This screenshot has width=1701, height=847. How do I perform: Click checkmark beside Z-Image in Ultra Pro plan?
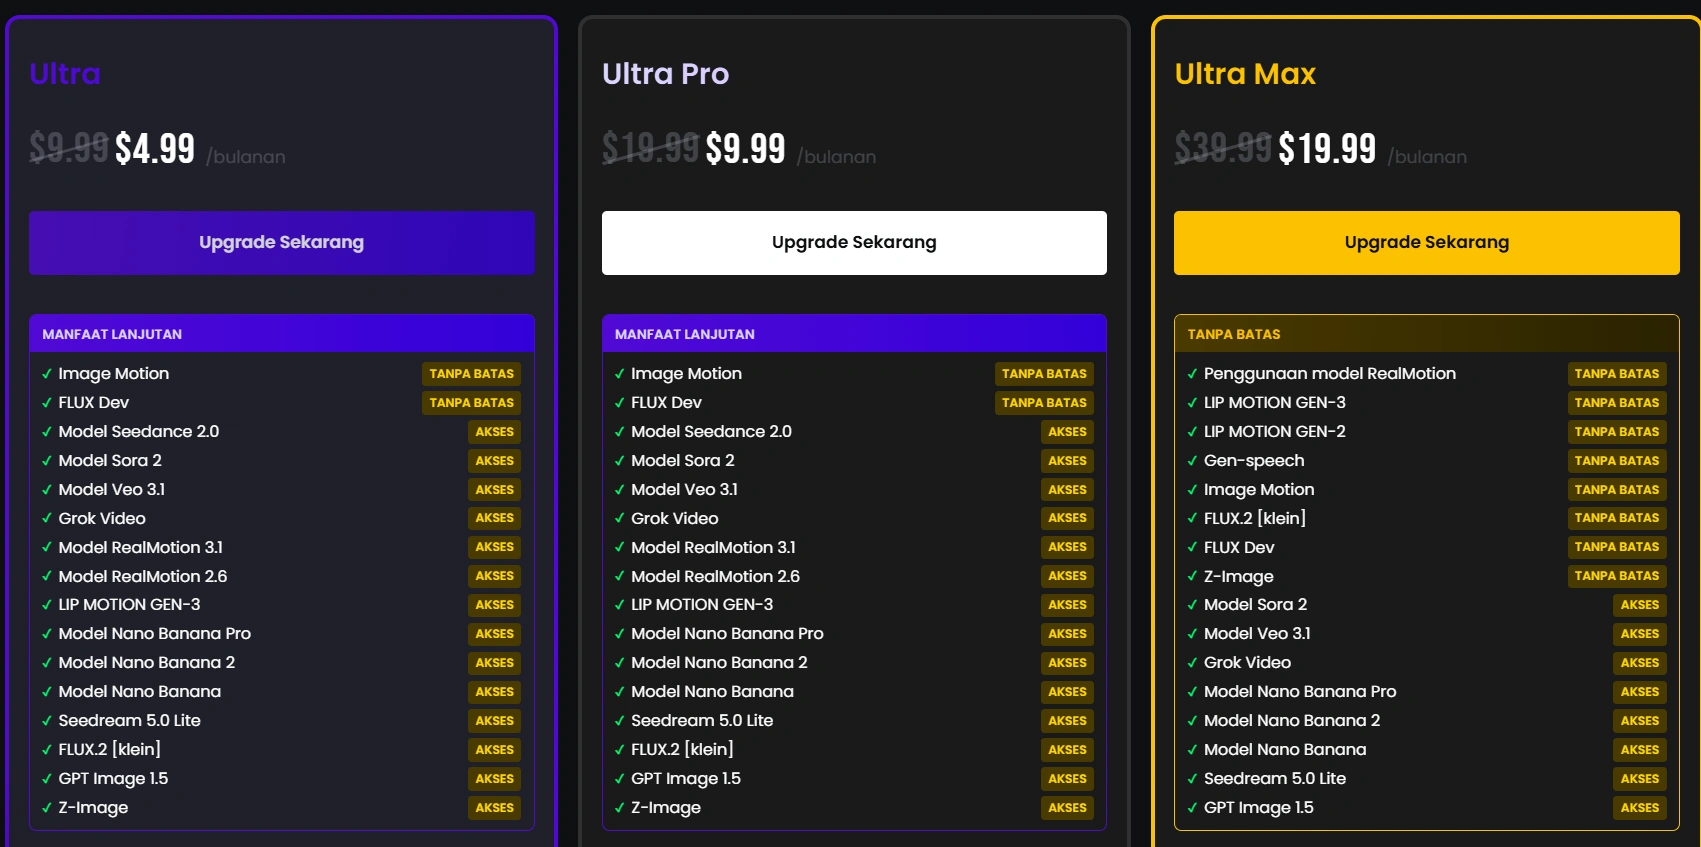(620, 808)
